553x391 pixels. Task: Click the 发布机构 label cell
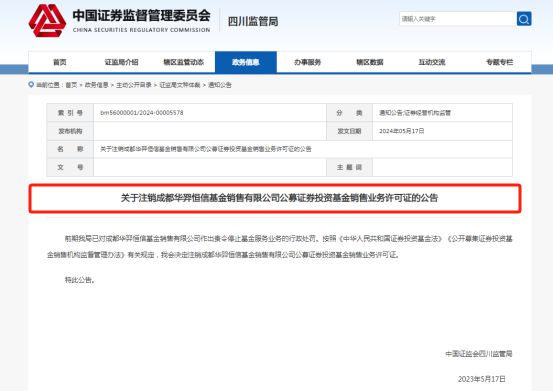pyautogui.click(x=70, y=131)
